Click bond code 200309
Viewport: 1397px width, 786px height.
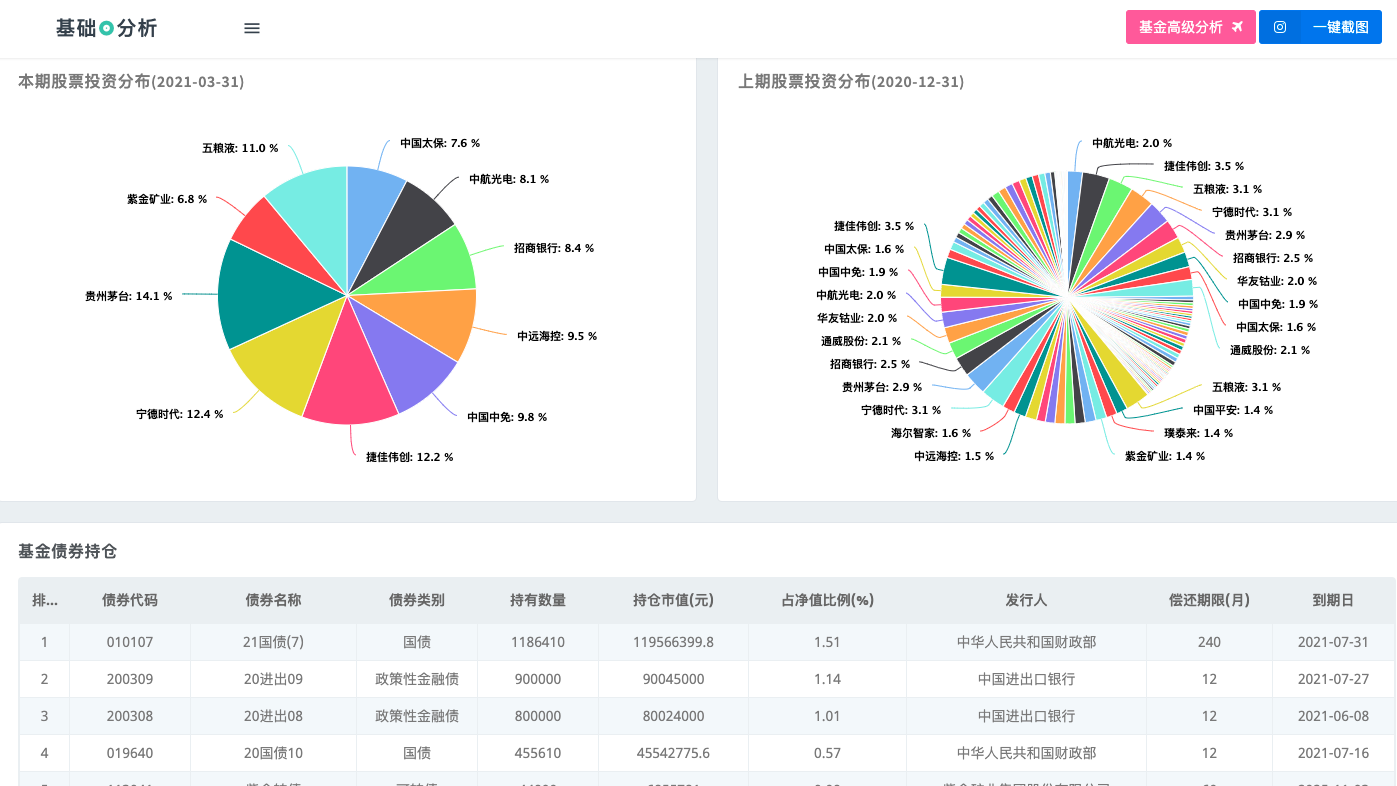tap(130, 679)
